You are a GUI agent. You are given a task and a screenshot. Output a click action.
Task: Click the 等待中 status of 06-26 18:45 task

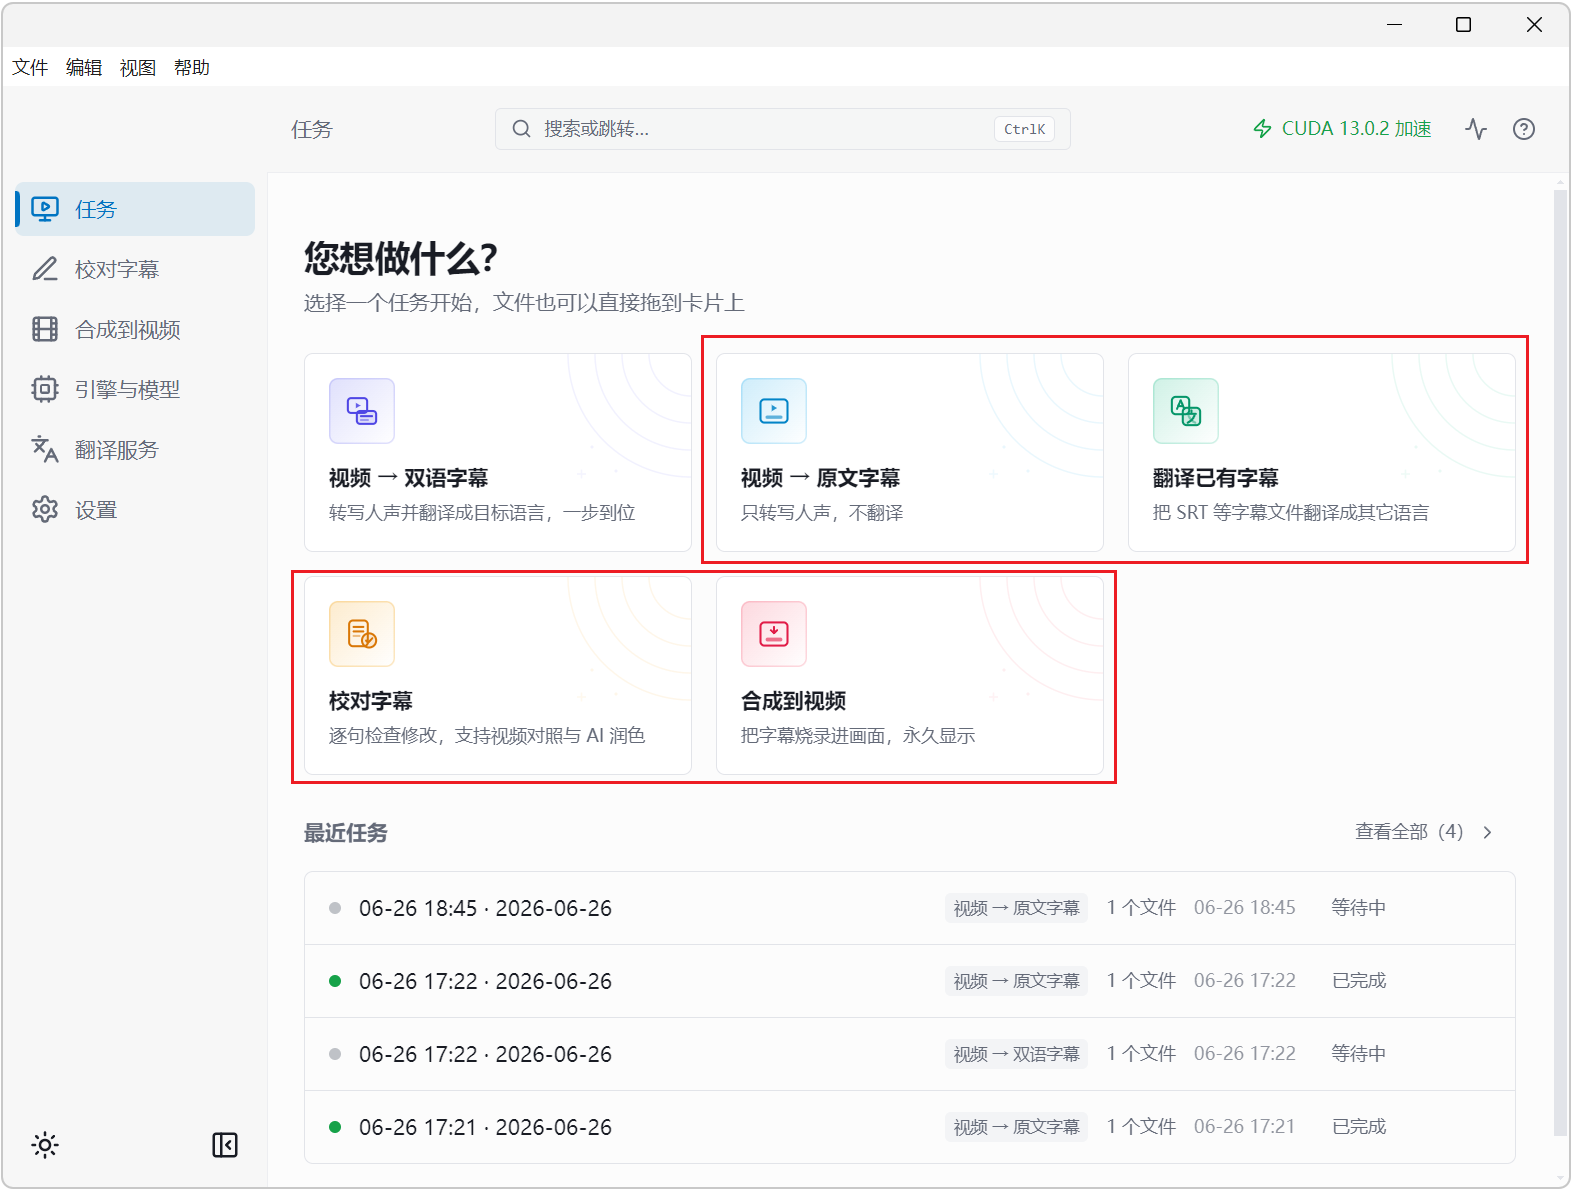click(x=1359, y=908)
